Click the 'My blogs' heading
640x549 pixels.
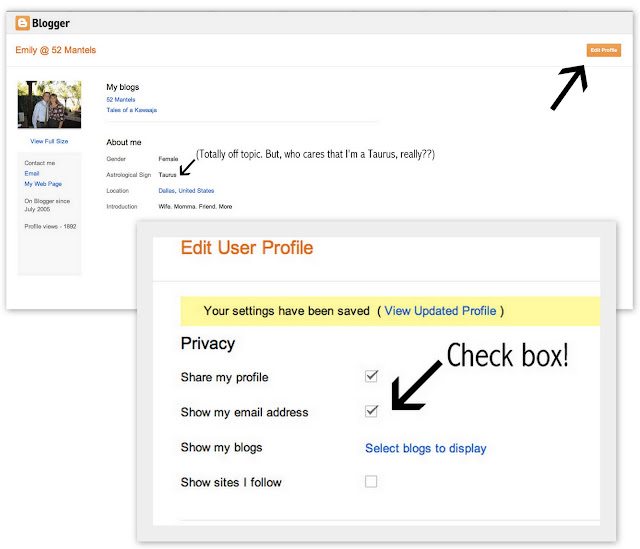[122, 87]
